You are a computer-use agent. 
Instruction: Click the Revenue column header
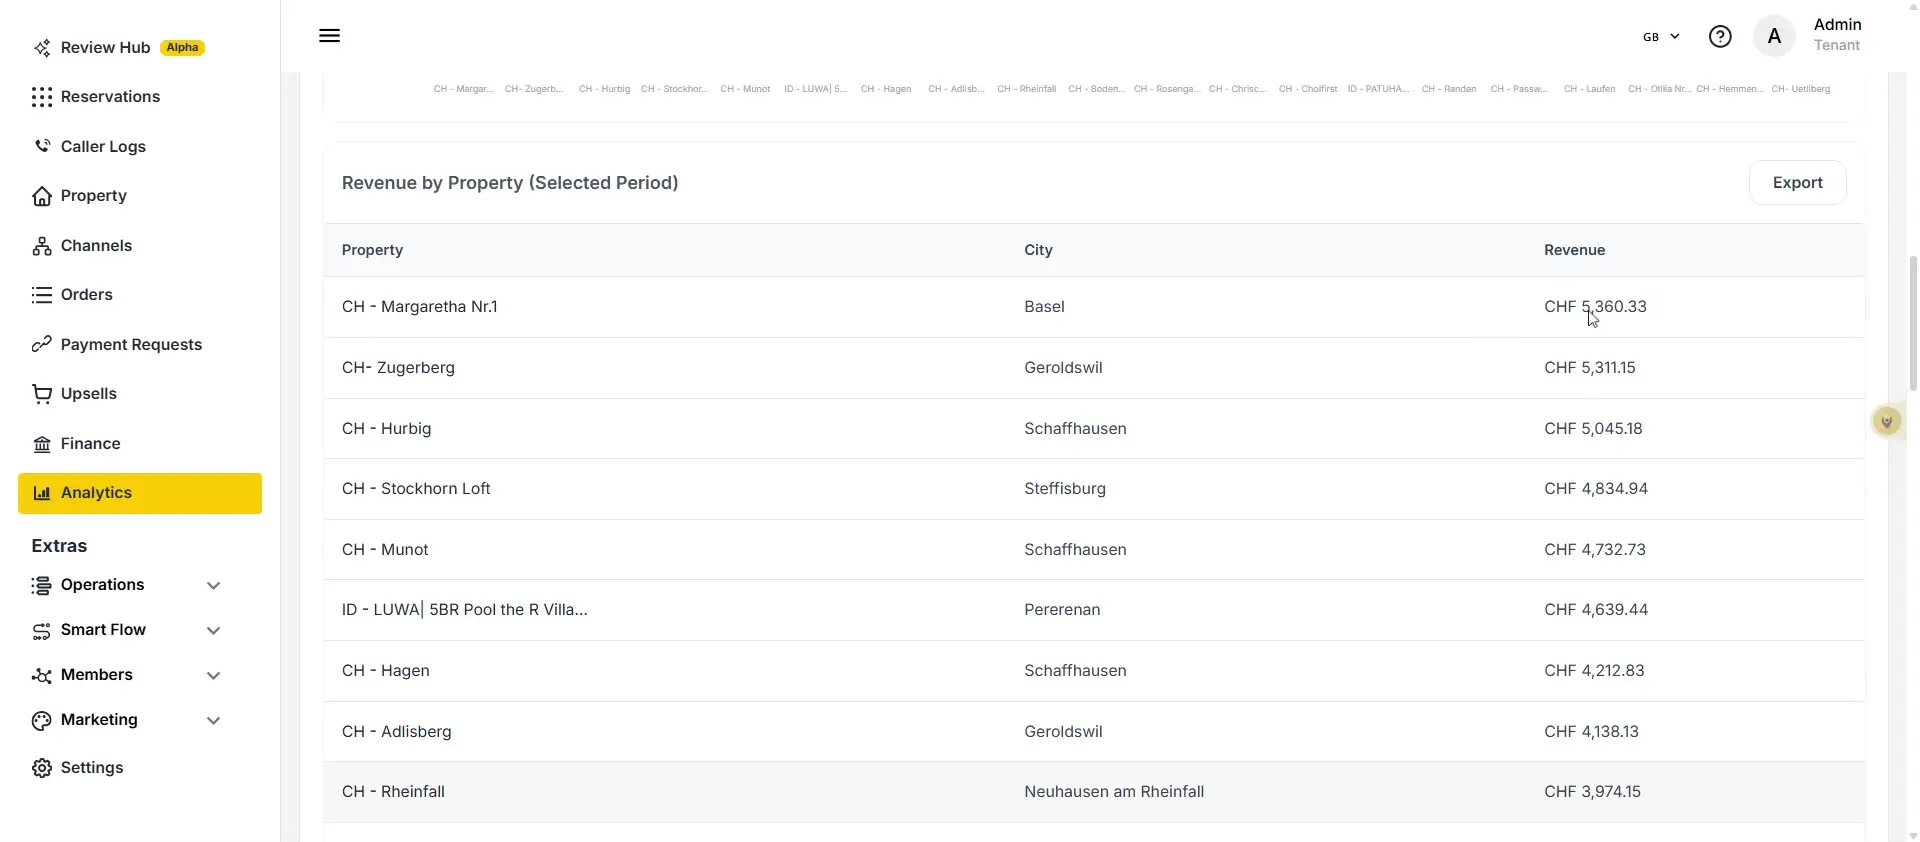(1574, 250)
